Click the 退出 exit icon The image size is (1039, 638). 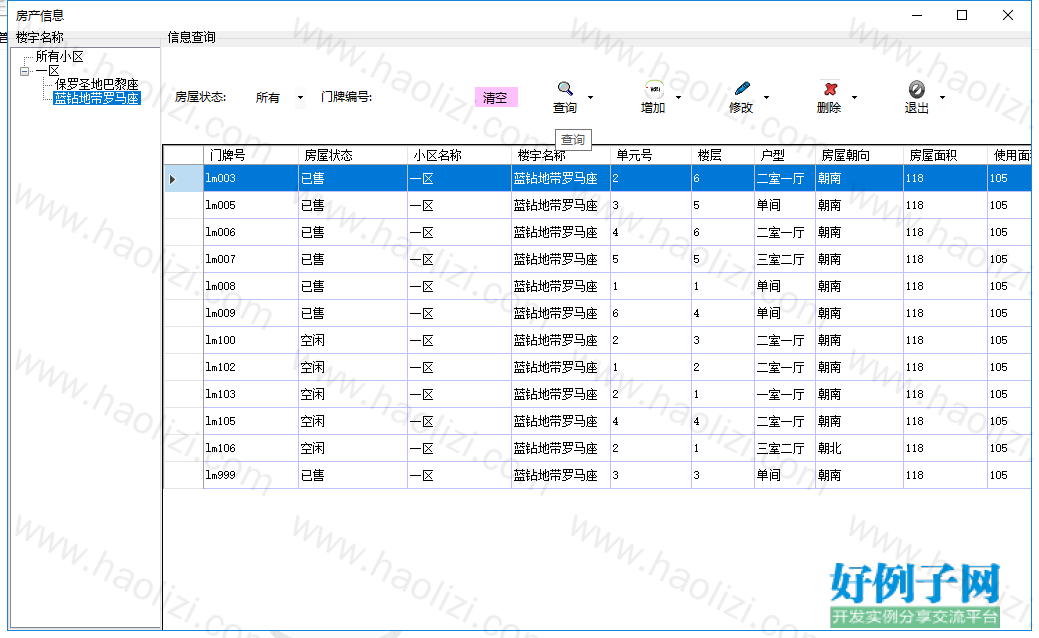click(x=916, y=89)
